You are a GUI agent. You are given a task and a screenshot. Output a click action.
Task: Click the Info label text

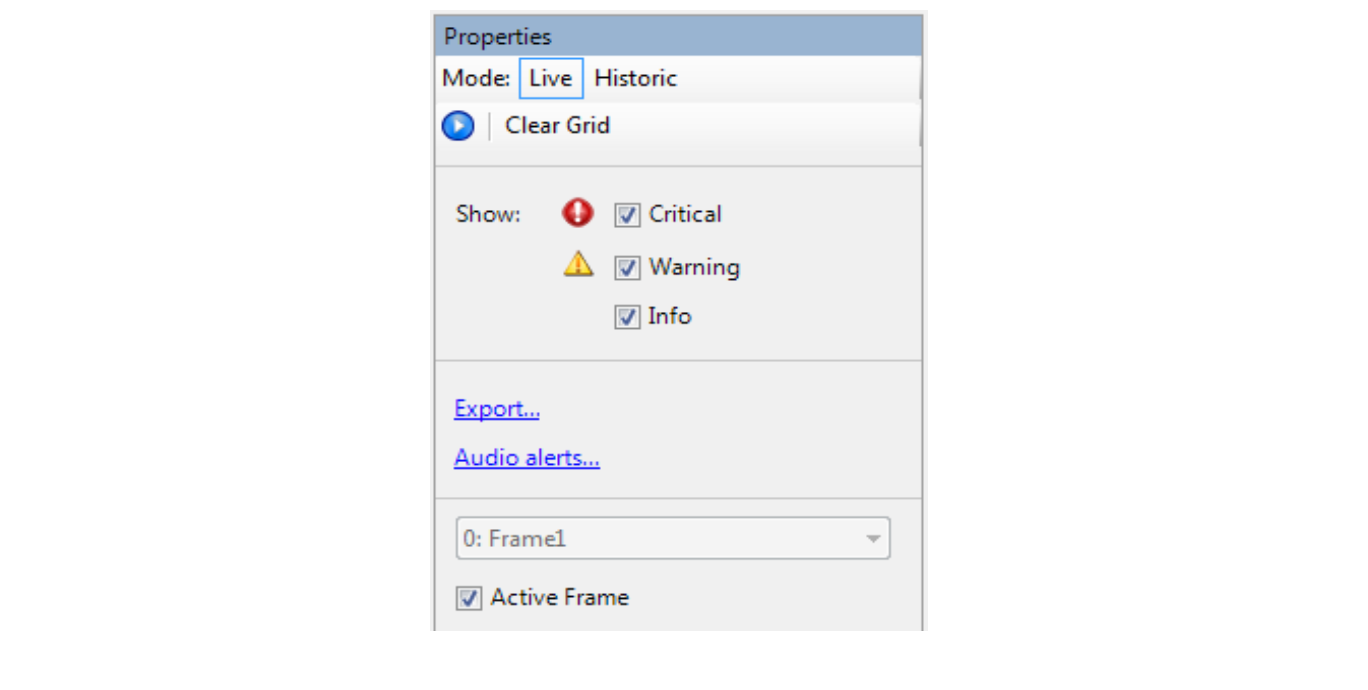[670, 317]
